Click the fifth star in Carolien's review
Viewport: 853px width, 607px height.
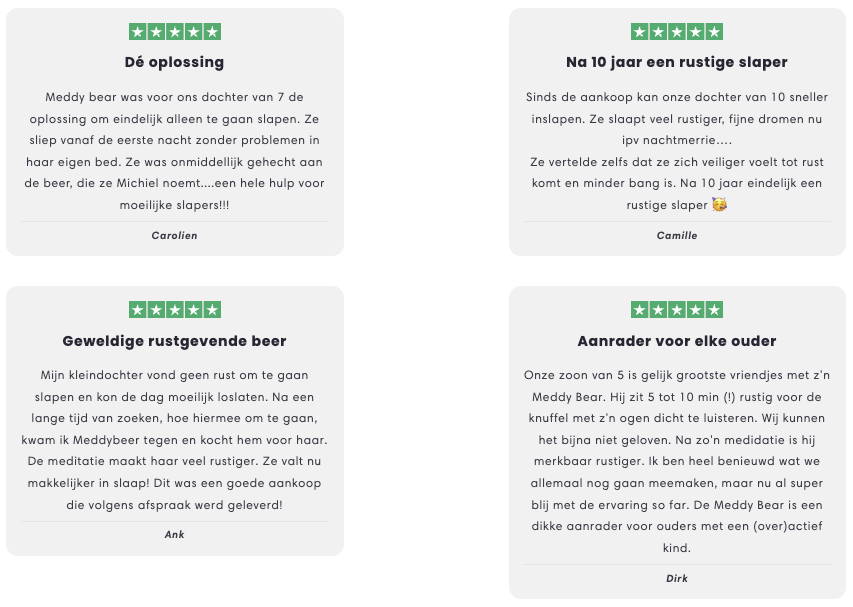coord(212,32)
